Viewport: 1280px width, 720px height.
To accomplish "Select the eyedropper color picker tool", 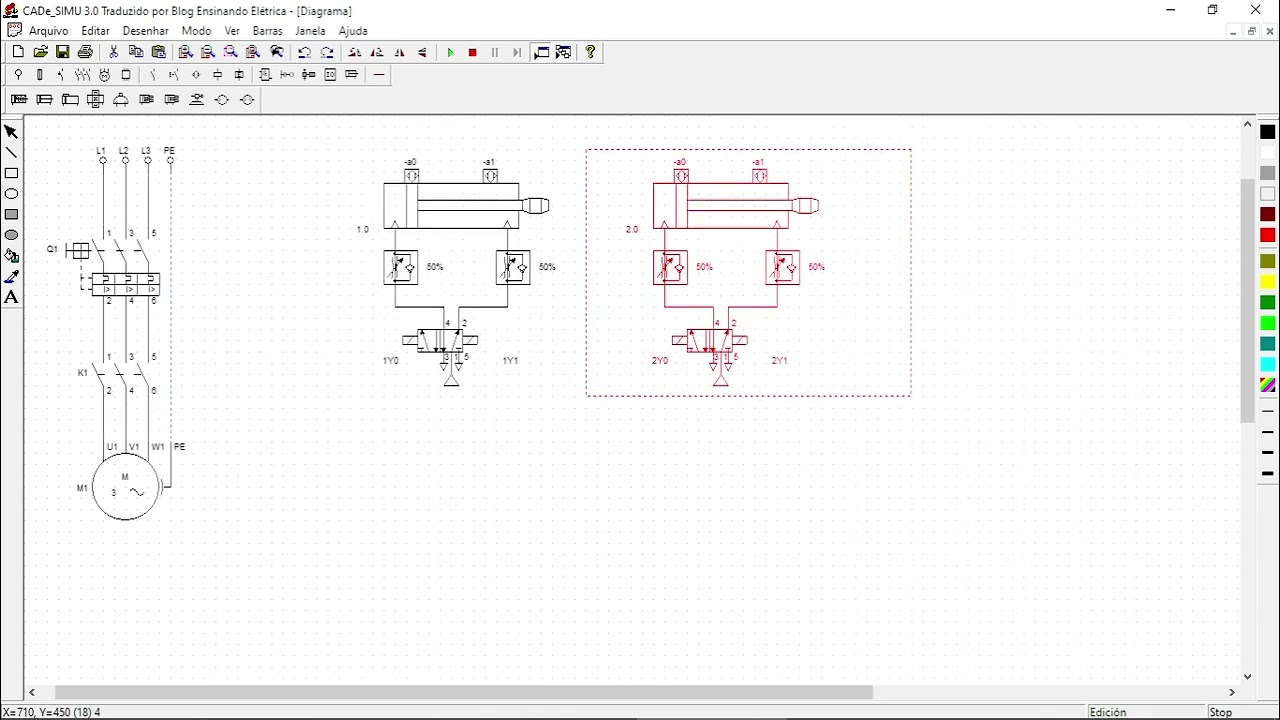I will pyautogui.click(x=12, y=277).
